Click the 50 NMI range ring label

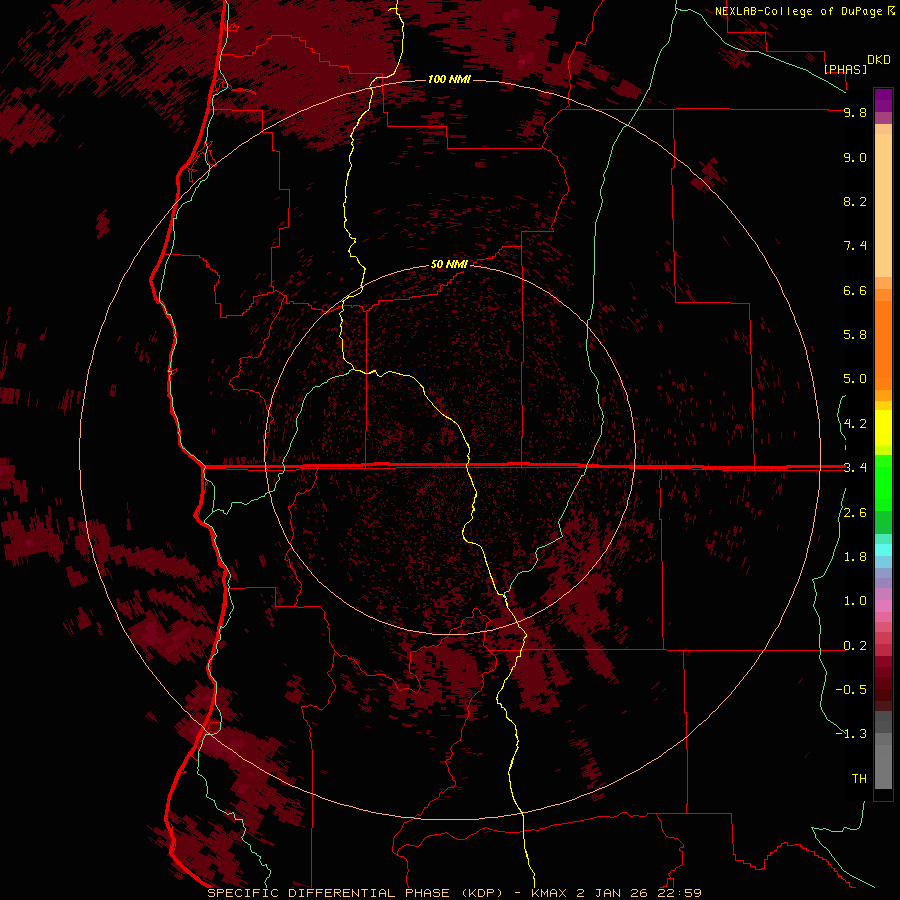tap(449, 265)
